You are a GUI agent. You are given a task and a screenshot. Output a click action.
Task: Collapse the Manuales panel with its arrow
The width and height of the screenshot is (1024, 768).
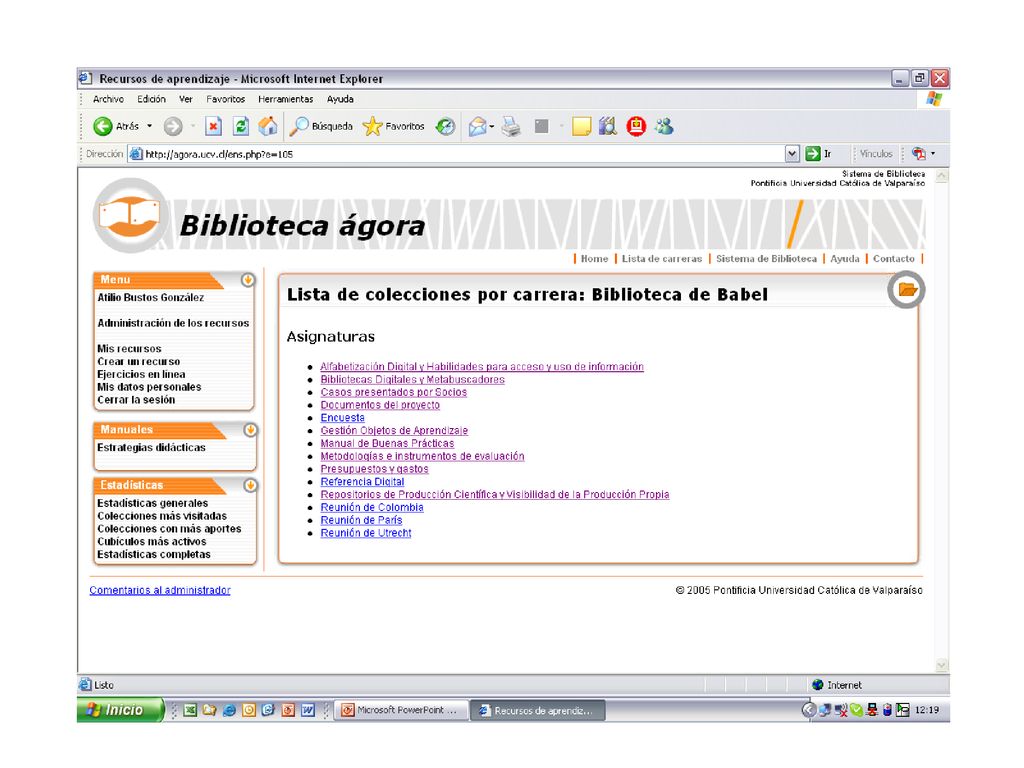pos(250,430)
